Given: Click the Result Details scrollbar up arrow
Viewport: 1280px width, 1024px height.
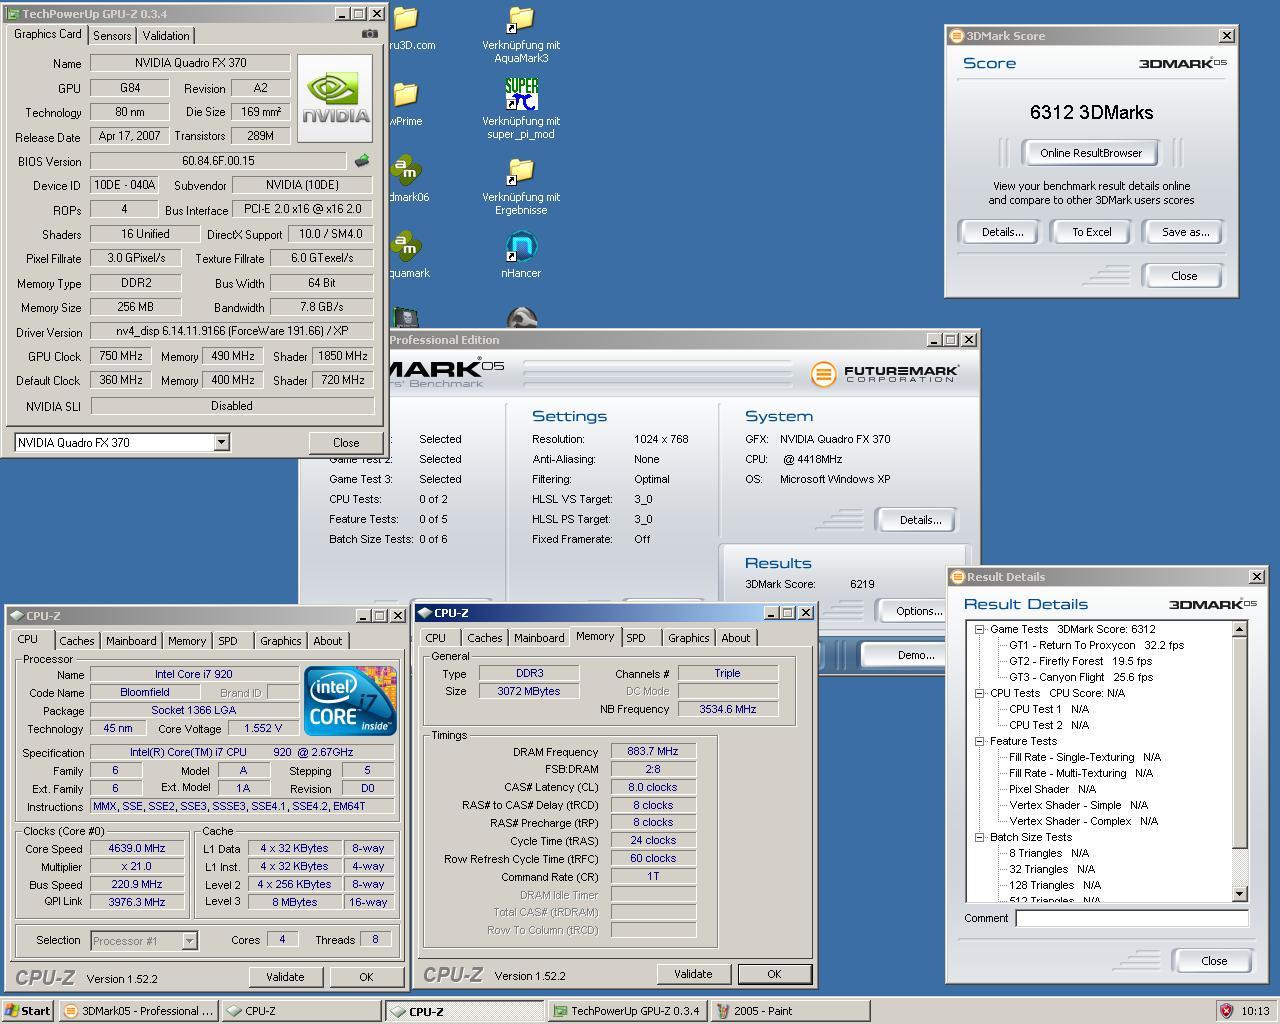Looking at the screenshot, I should pos(1240,629).
